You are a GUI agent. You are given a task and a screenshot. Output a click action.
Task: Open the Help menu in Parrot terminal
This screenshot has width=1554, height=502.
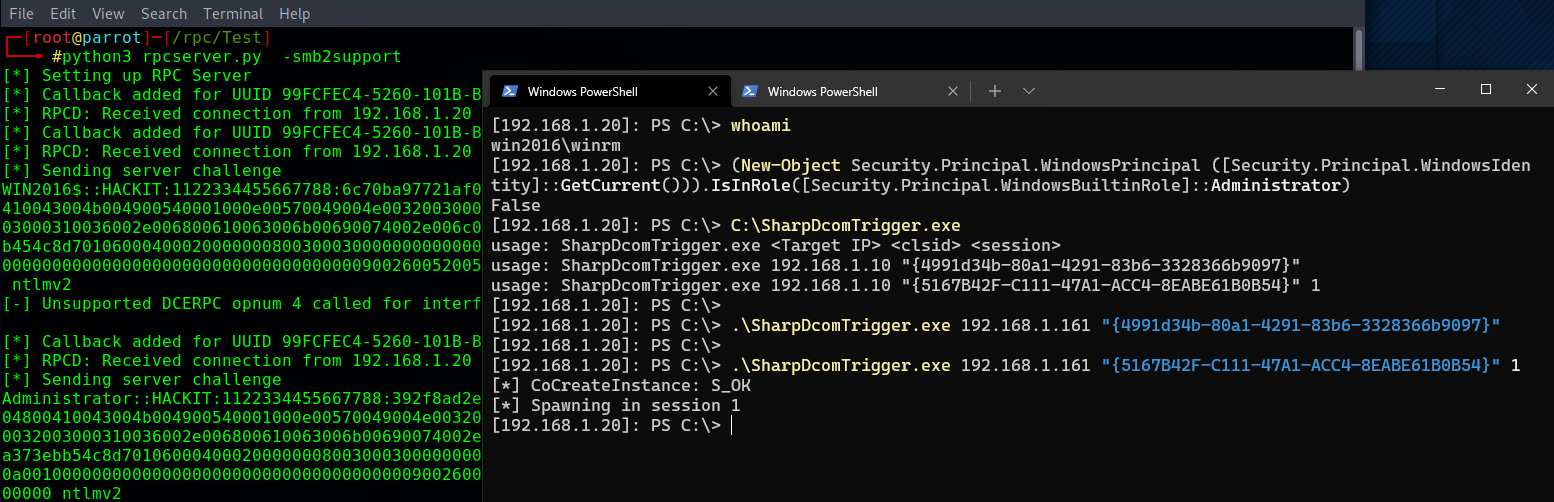[x=295, y=14]
